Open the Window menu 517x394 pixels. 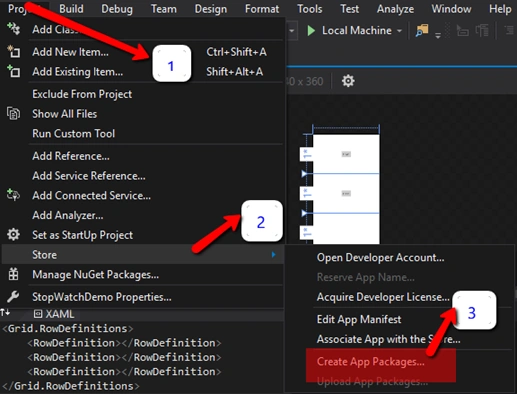(x=451, y=9)
